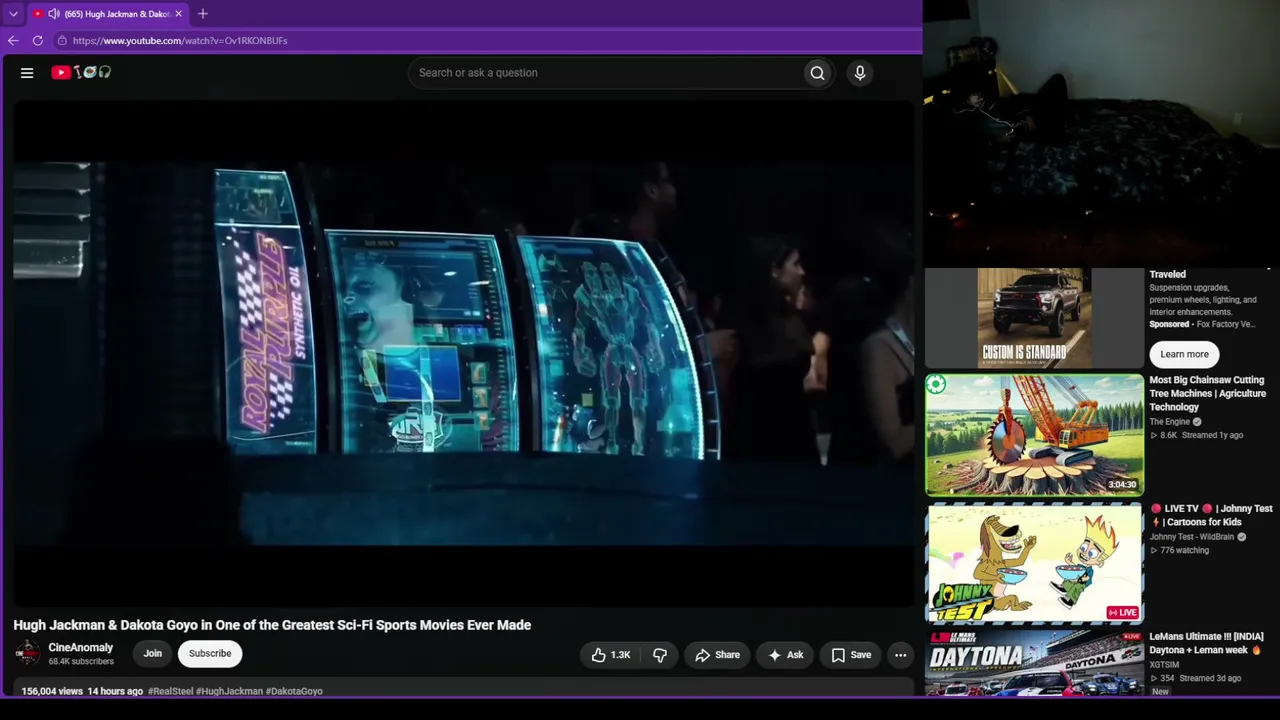Image resolution: width=1280 pixels, height=720 pixels.
Task: Dislike this video
Action: (x=660, y=655)
